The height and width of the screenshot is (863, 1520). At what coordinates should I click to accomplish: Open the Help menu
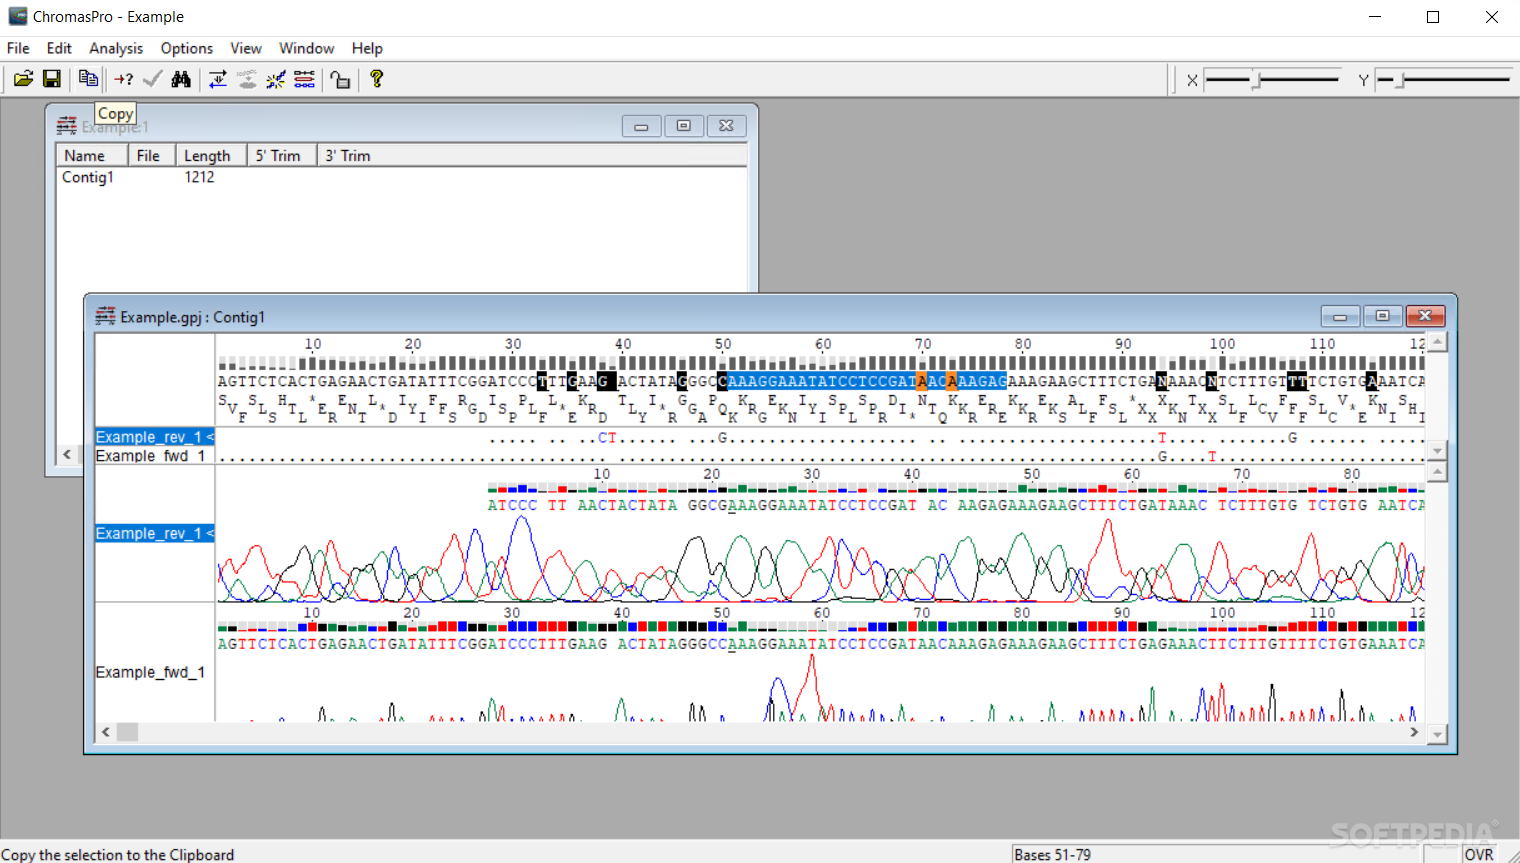click(367, 48)
